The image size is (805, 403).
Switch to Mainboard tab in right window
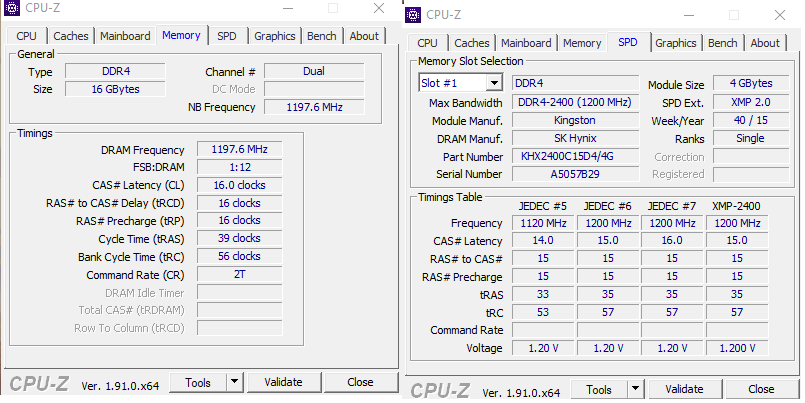526,43
